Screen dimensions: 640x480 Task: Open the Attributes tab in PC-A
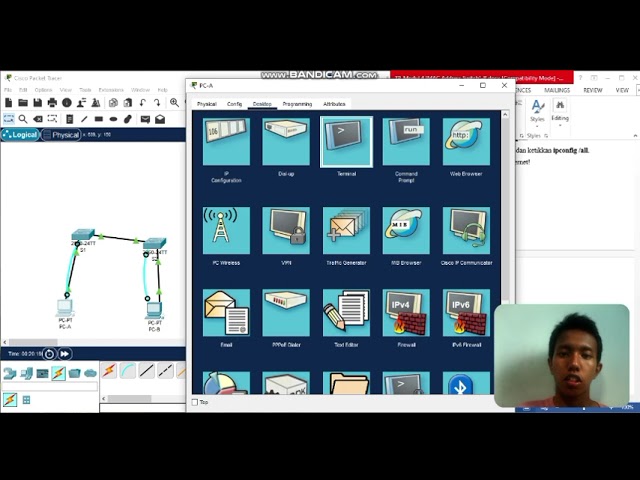click(334, 104)
